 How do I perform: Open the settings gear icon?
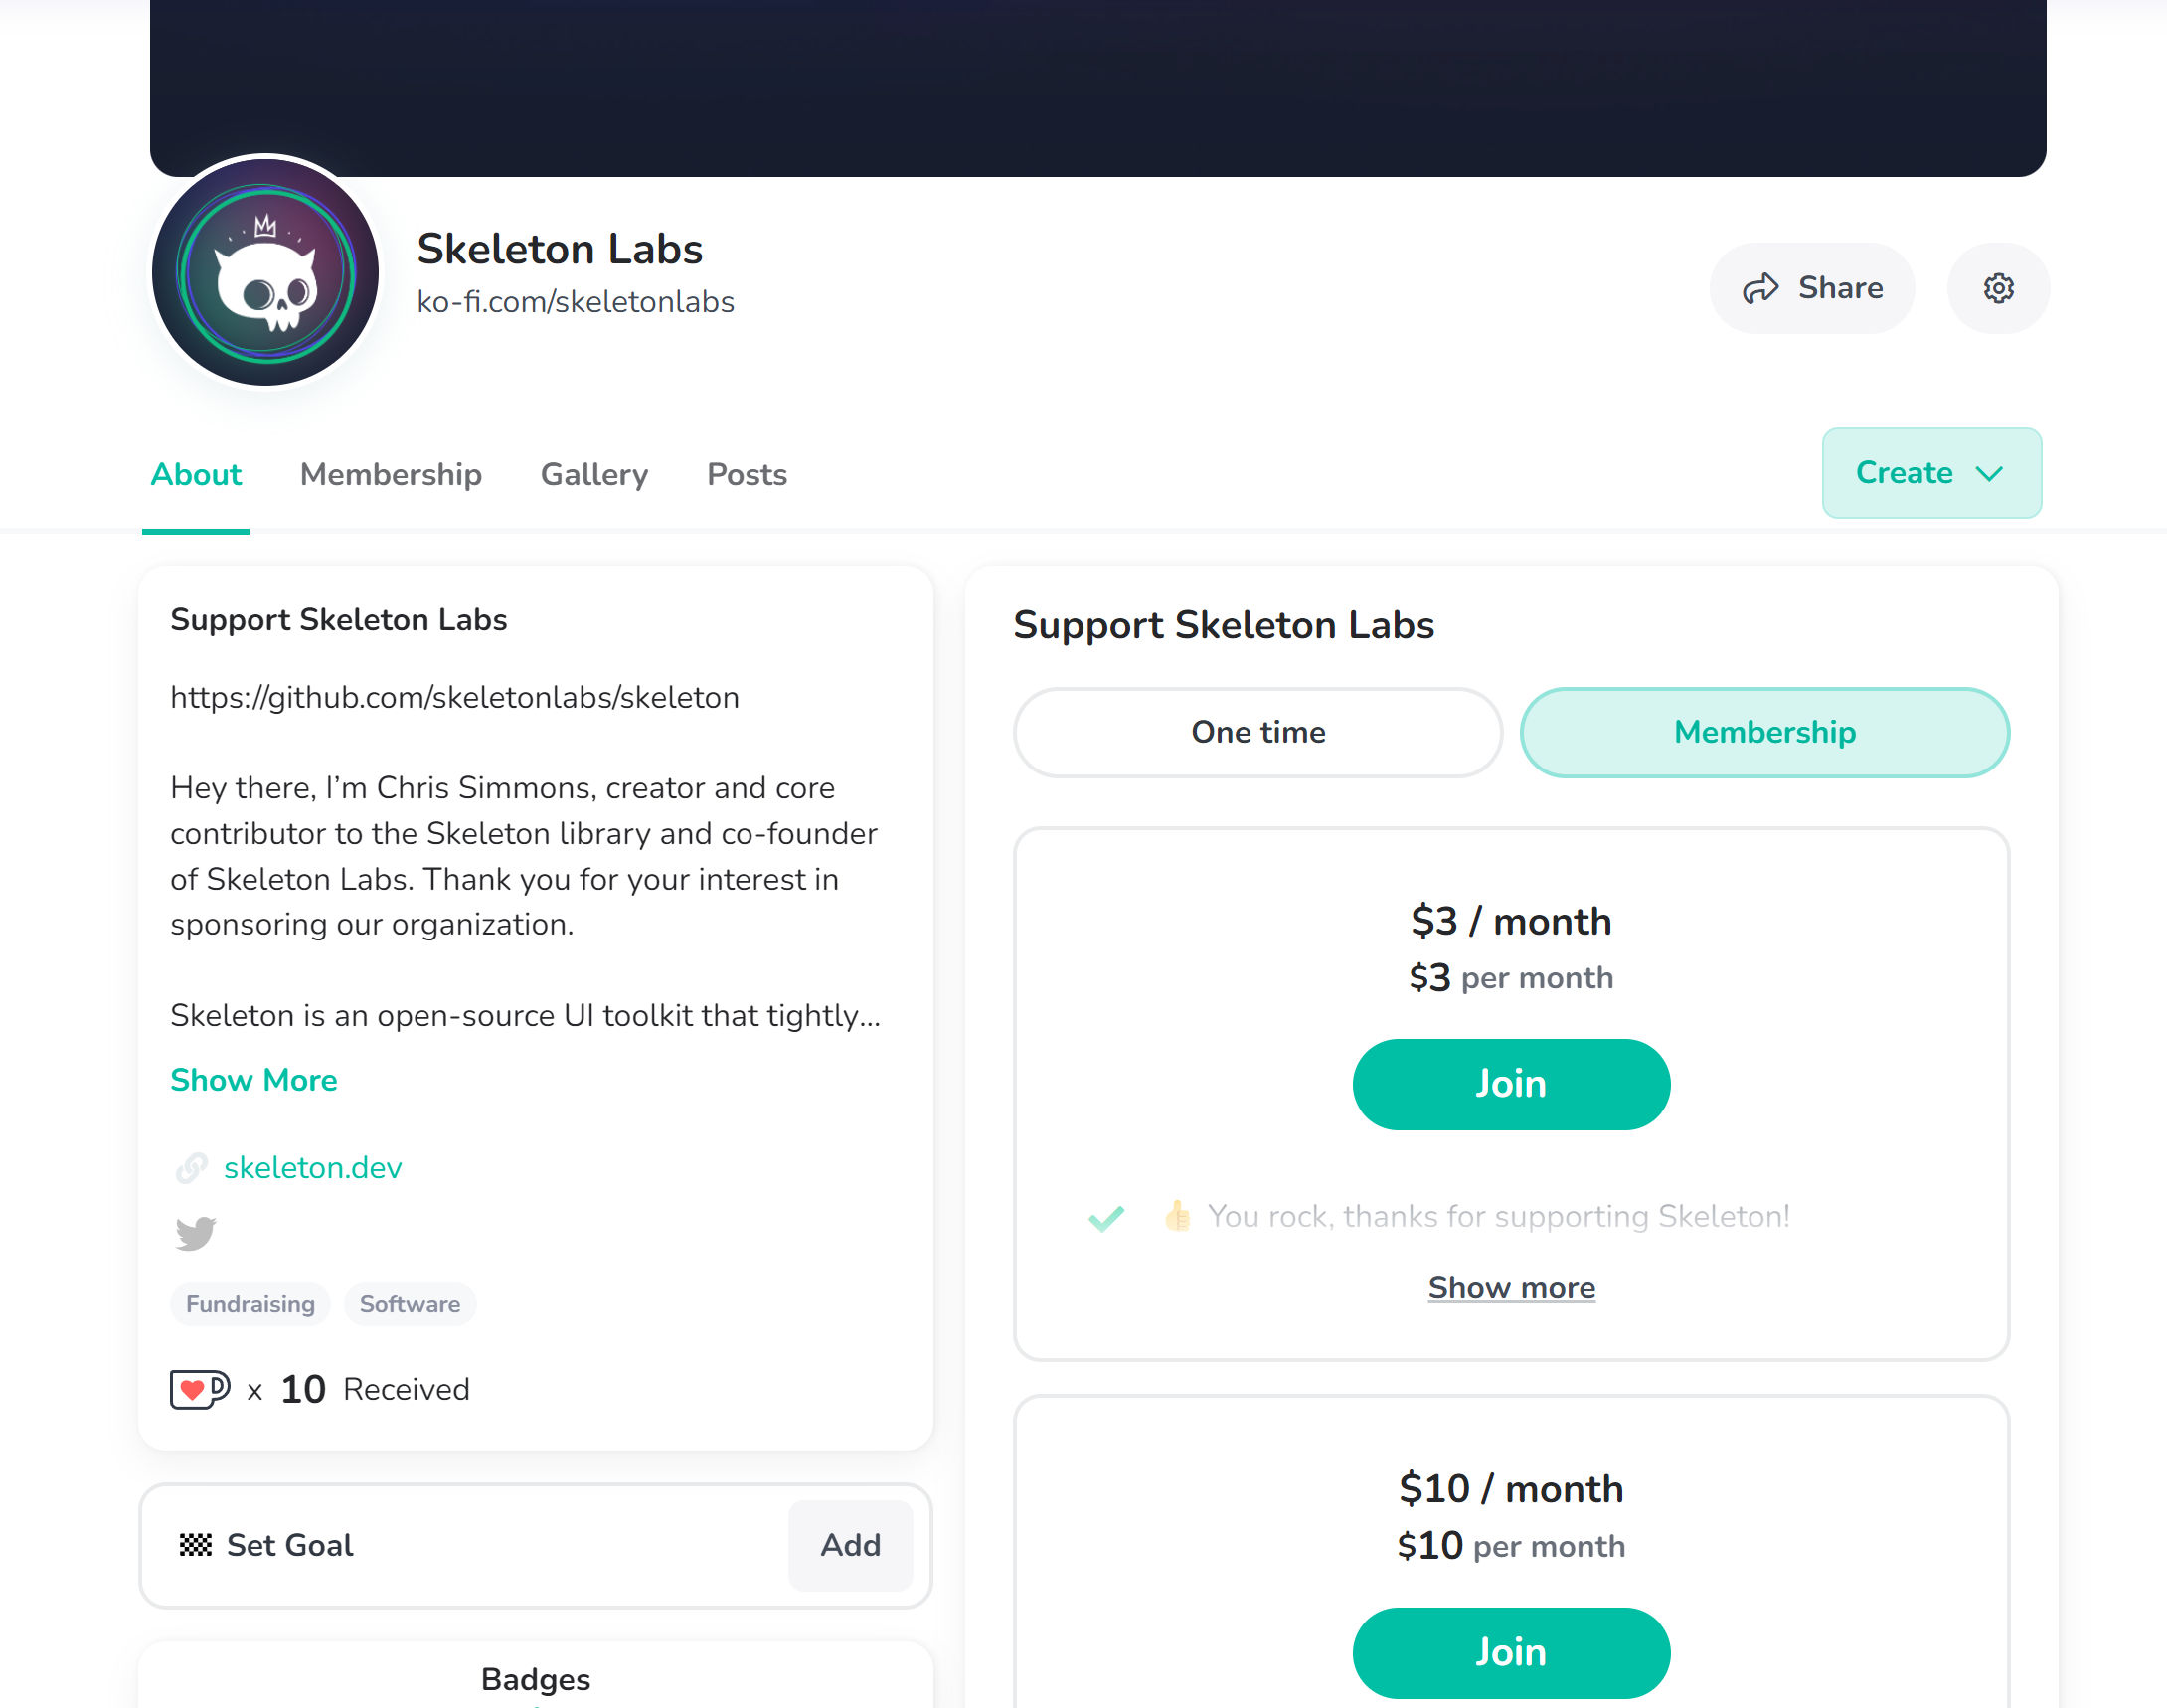1997,288
